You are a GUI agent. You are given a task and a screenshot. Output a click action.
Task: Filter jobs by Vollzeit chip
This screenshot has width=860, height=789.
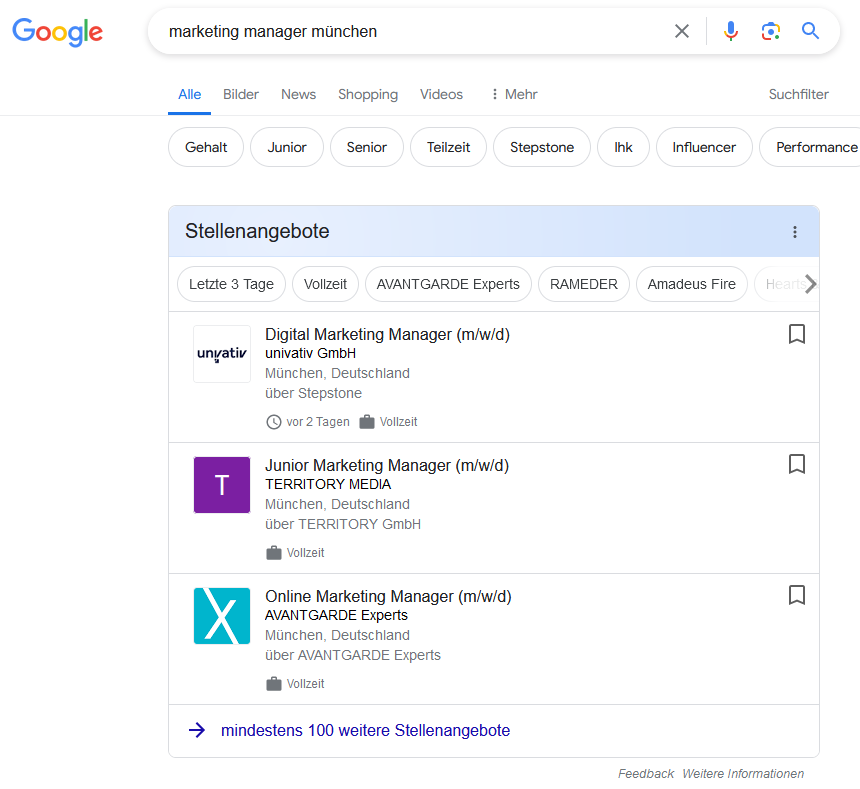325,284
